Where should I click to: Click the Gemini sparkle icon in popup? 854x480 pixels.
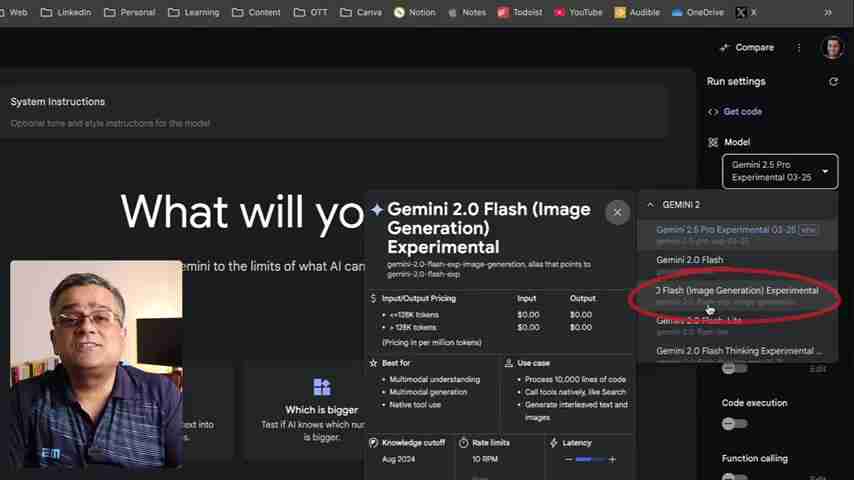pyautogui.click(x=377, y=209)
